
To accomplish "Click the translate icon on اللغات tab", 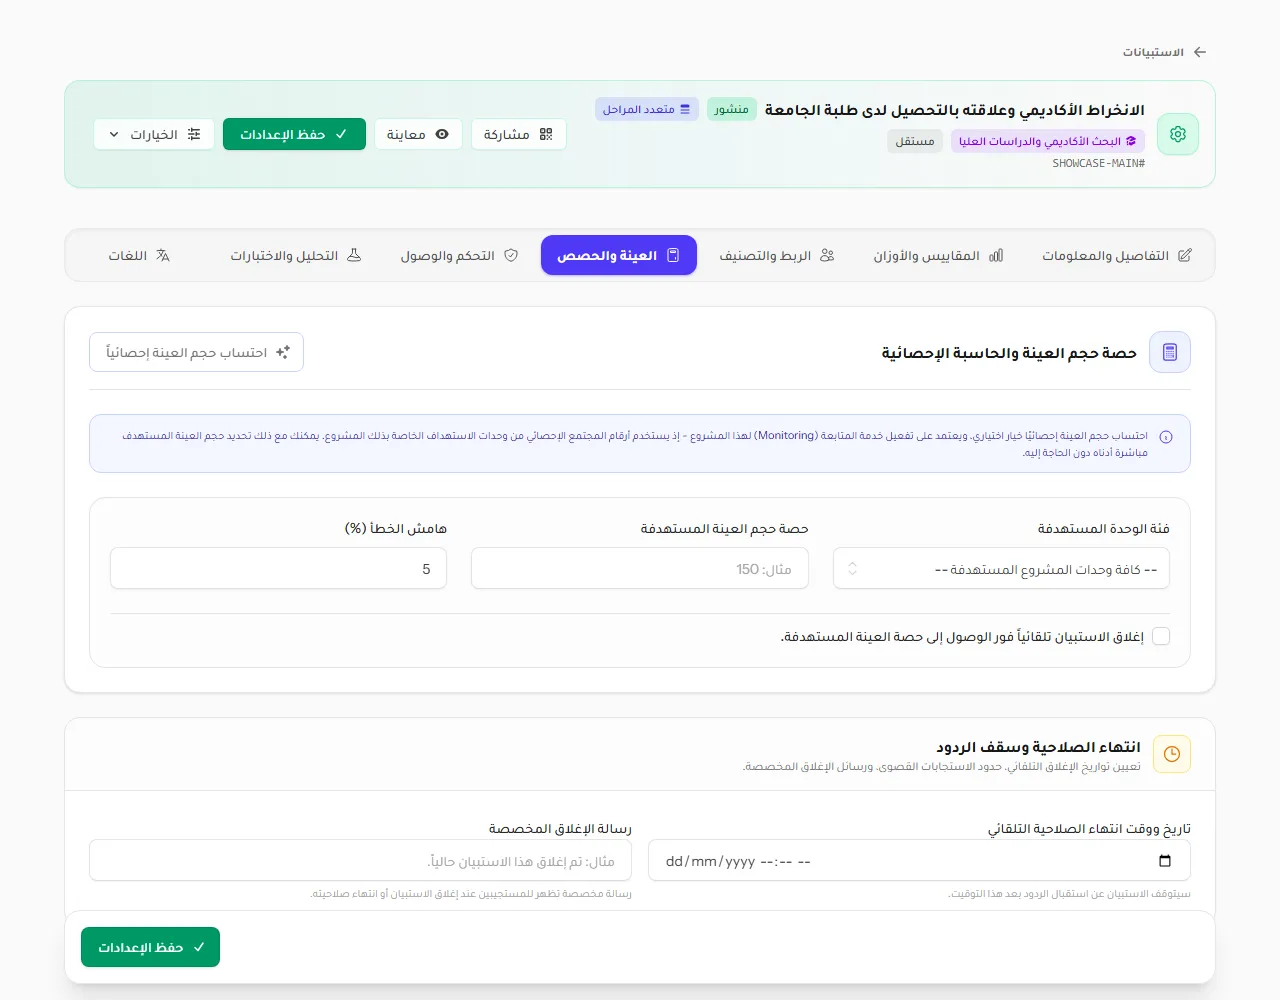I will (163, 255).
